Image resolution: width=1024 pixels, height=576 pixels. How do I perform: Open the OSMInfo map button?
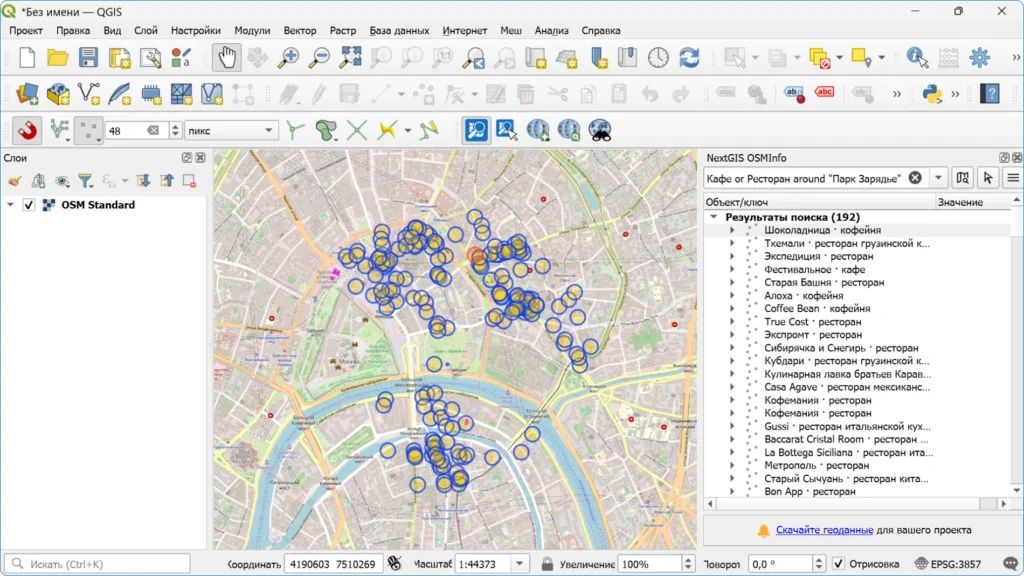click(963, 178)
